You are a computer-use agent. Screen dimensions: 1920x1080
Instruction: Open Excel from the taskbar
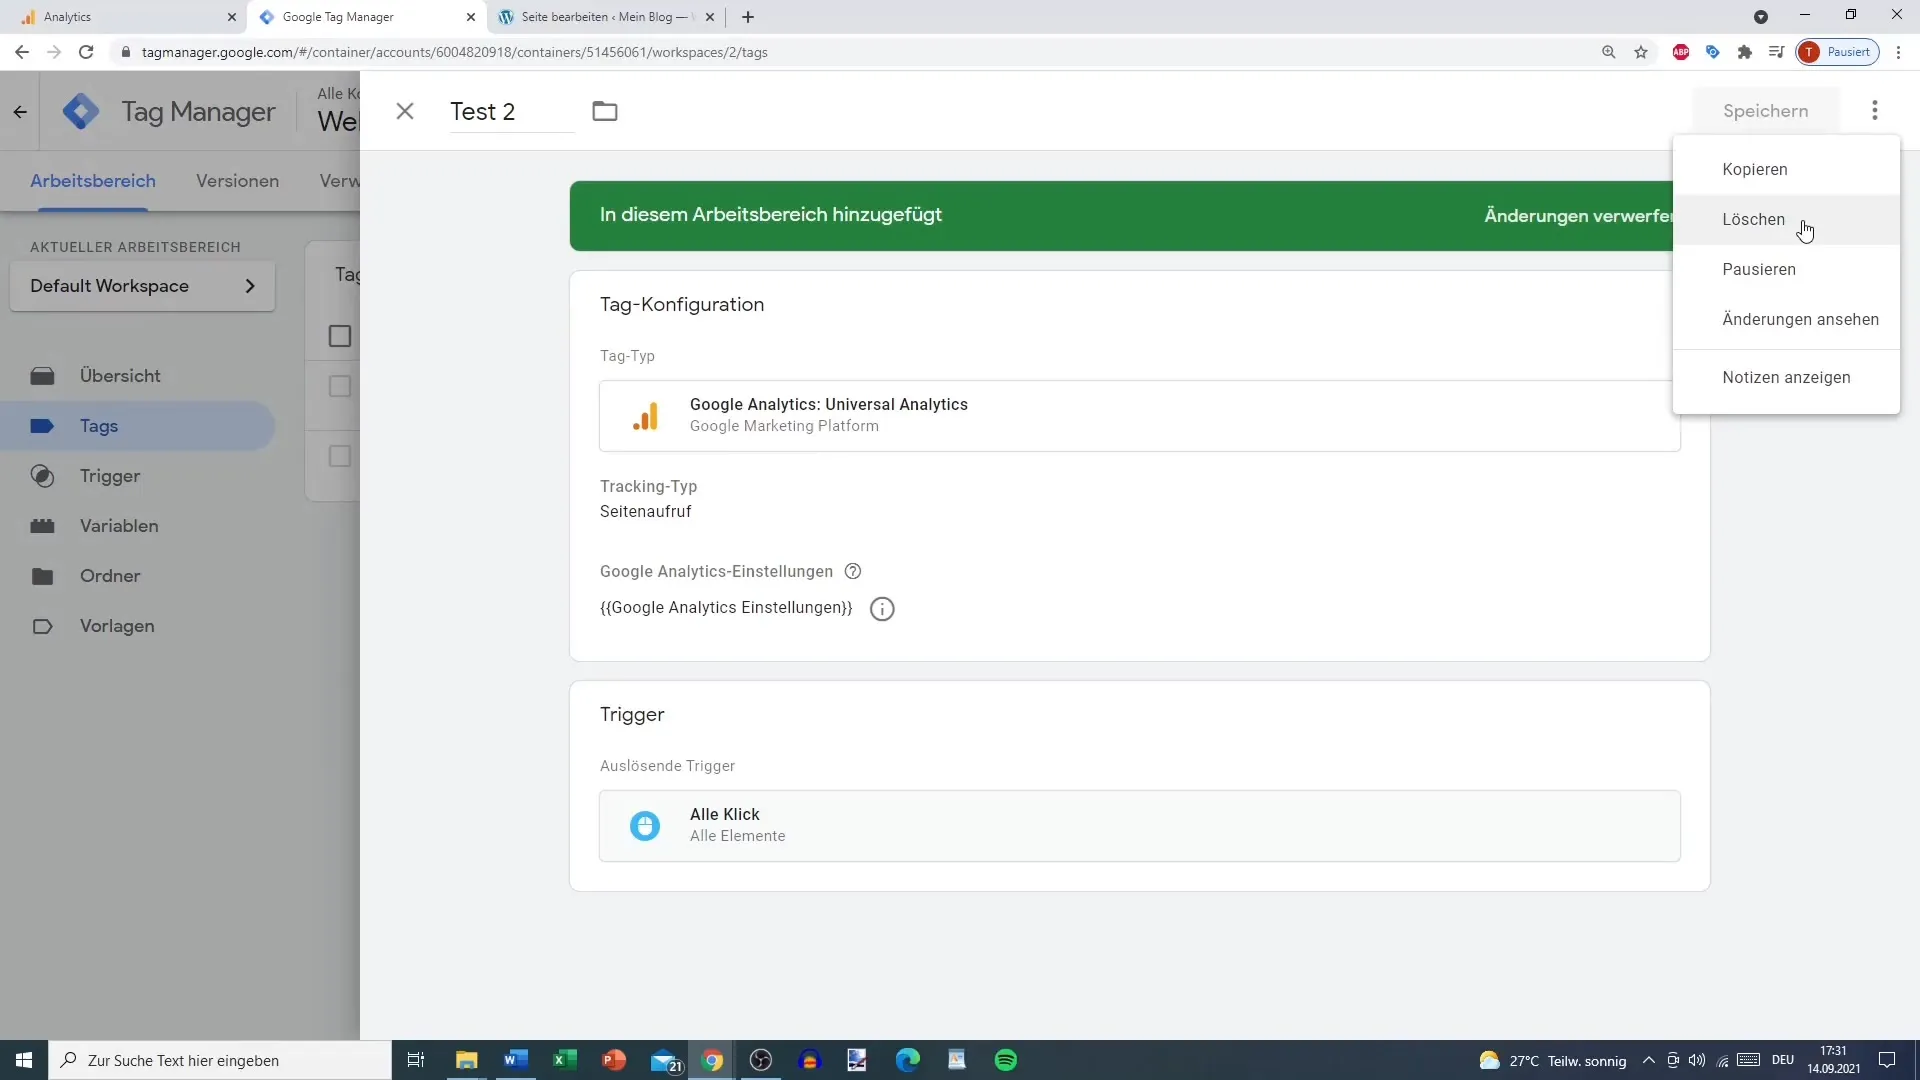click(x=565, y=1060)
